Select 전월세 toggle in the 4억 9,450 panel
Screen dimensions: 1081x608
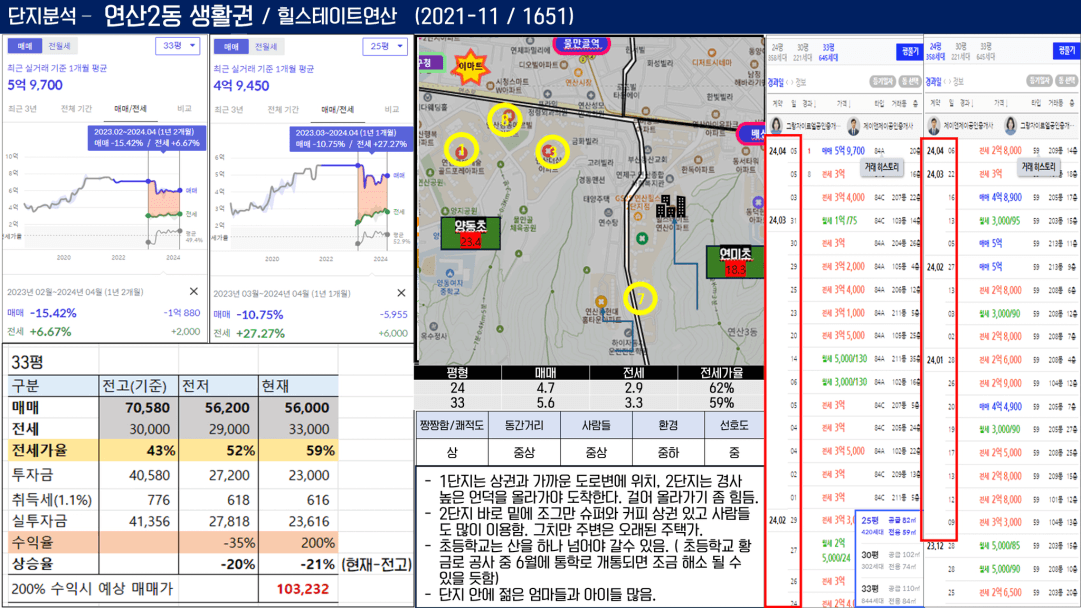(x=266, y=47)
